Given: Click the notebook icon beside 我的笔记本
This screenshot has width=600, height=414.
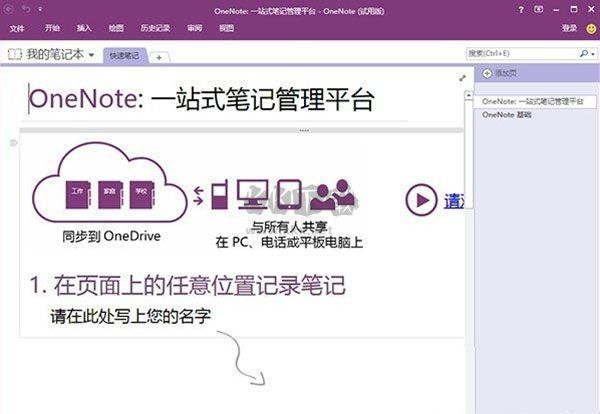Looking at the screenshot, I should tap(15, 54).
